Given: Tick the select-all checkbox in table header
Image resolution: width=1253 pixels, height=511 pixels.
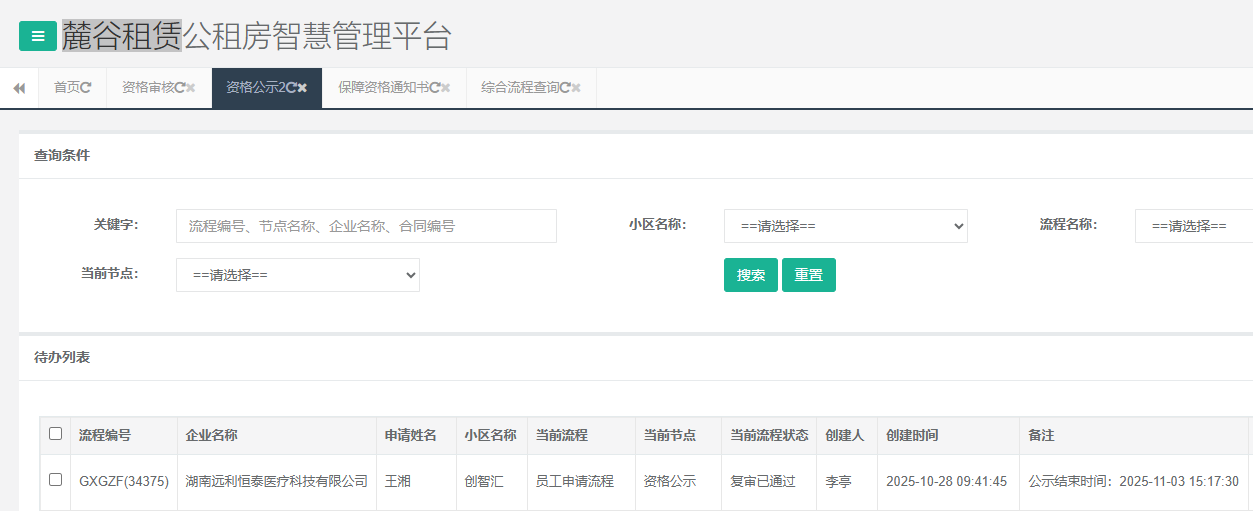Looking at the screenshot, I should click(x=56, y=434).
